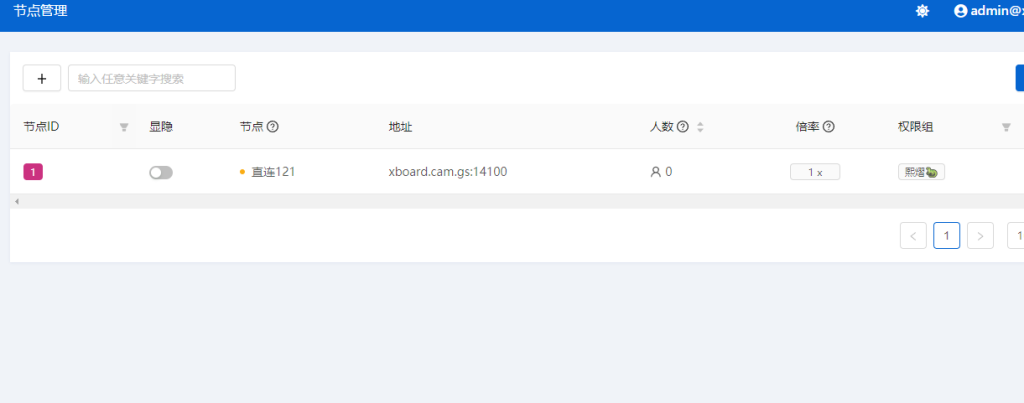Click the 熙熠 permission group tag
1024x403 pixels.
coord(920,172)
